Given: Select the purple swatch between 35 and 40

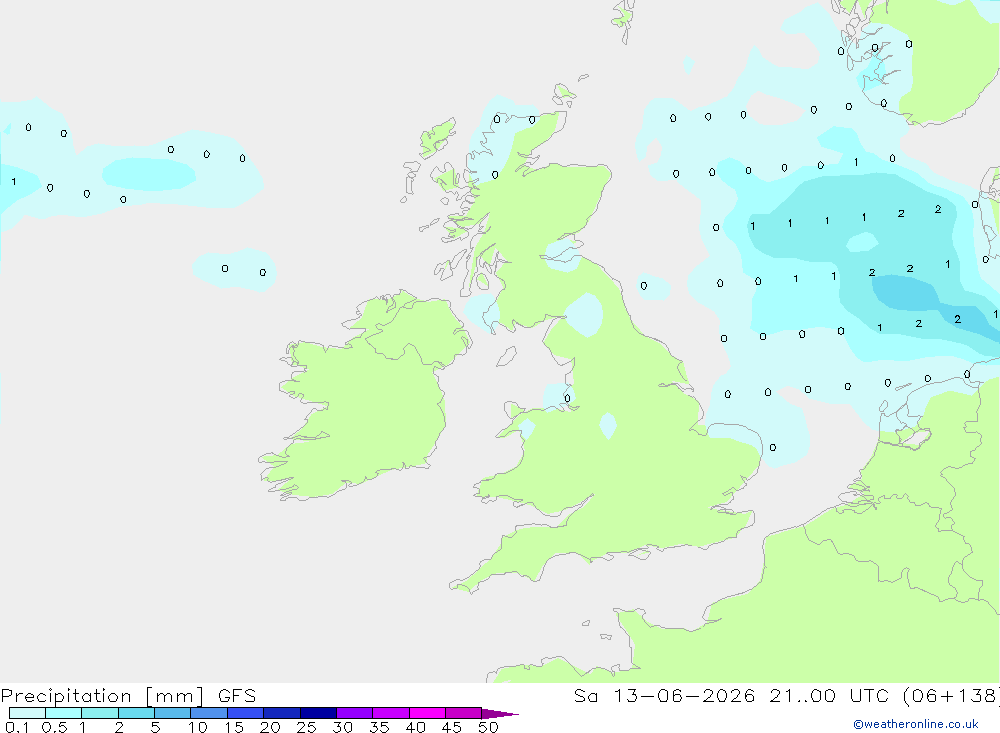Looking at the screenshot, I should (x=391, y=713).
